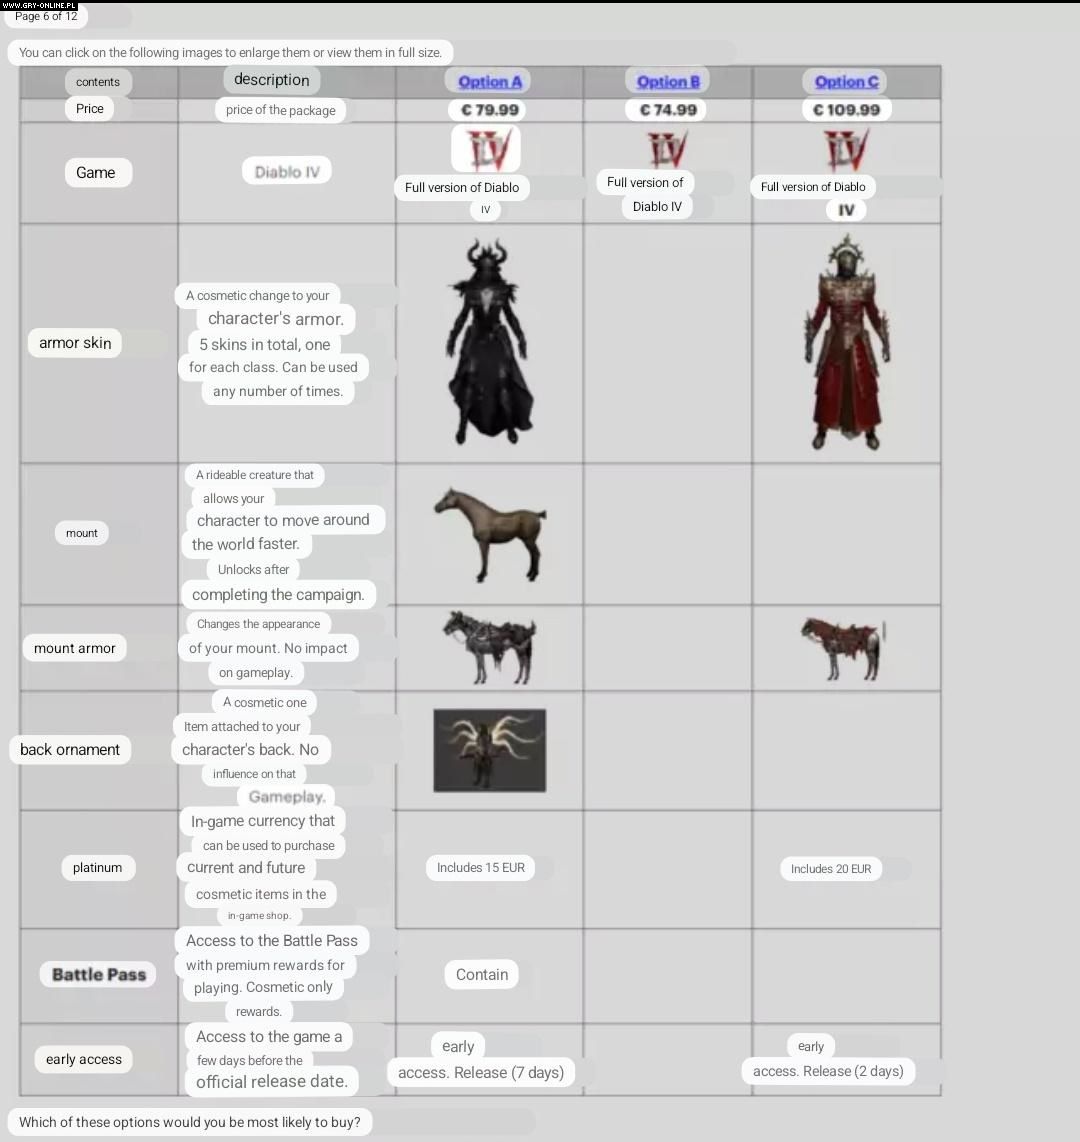Enlarge Option C red mount armor image

[843, 648]
